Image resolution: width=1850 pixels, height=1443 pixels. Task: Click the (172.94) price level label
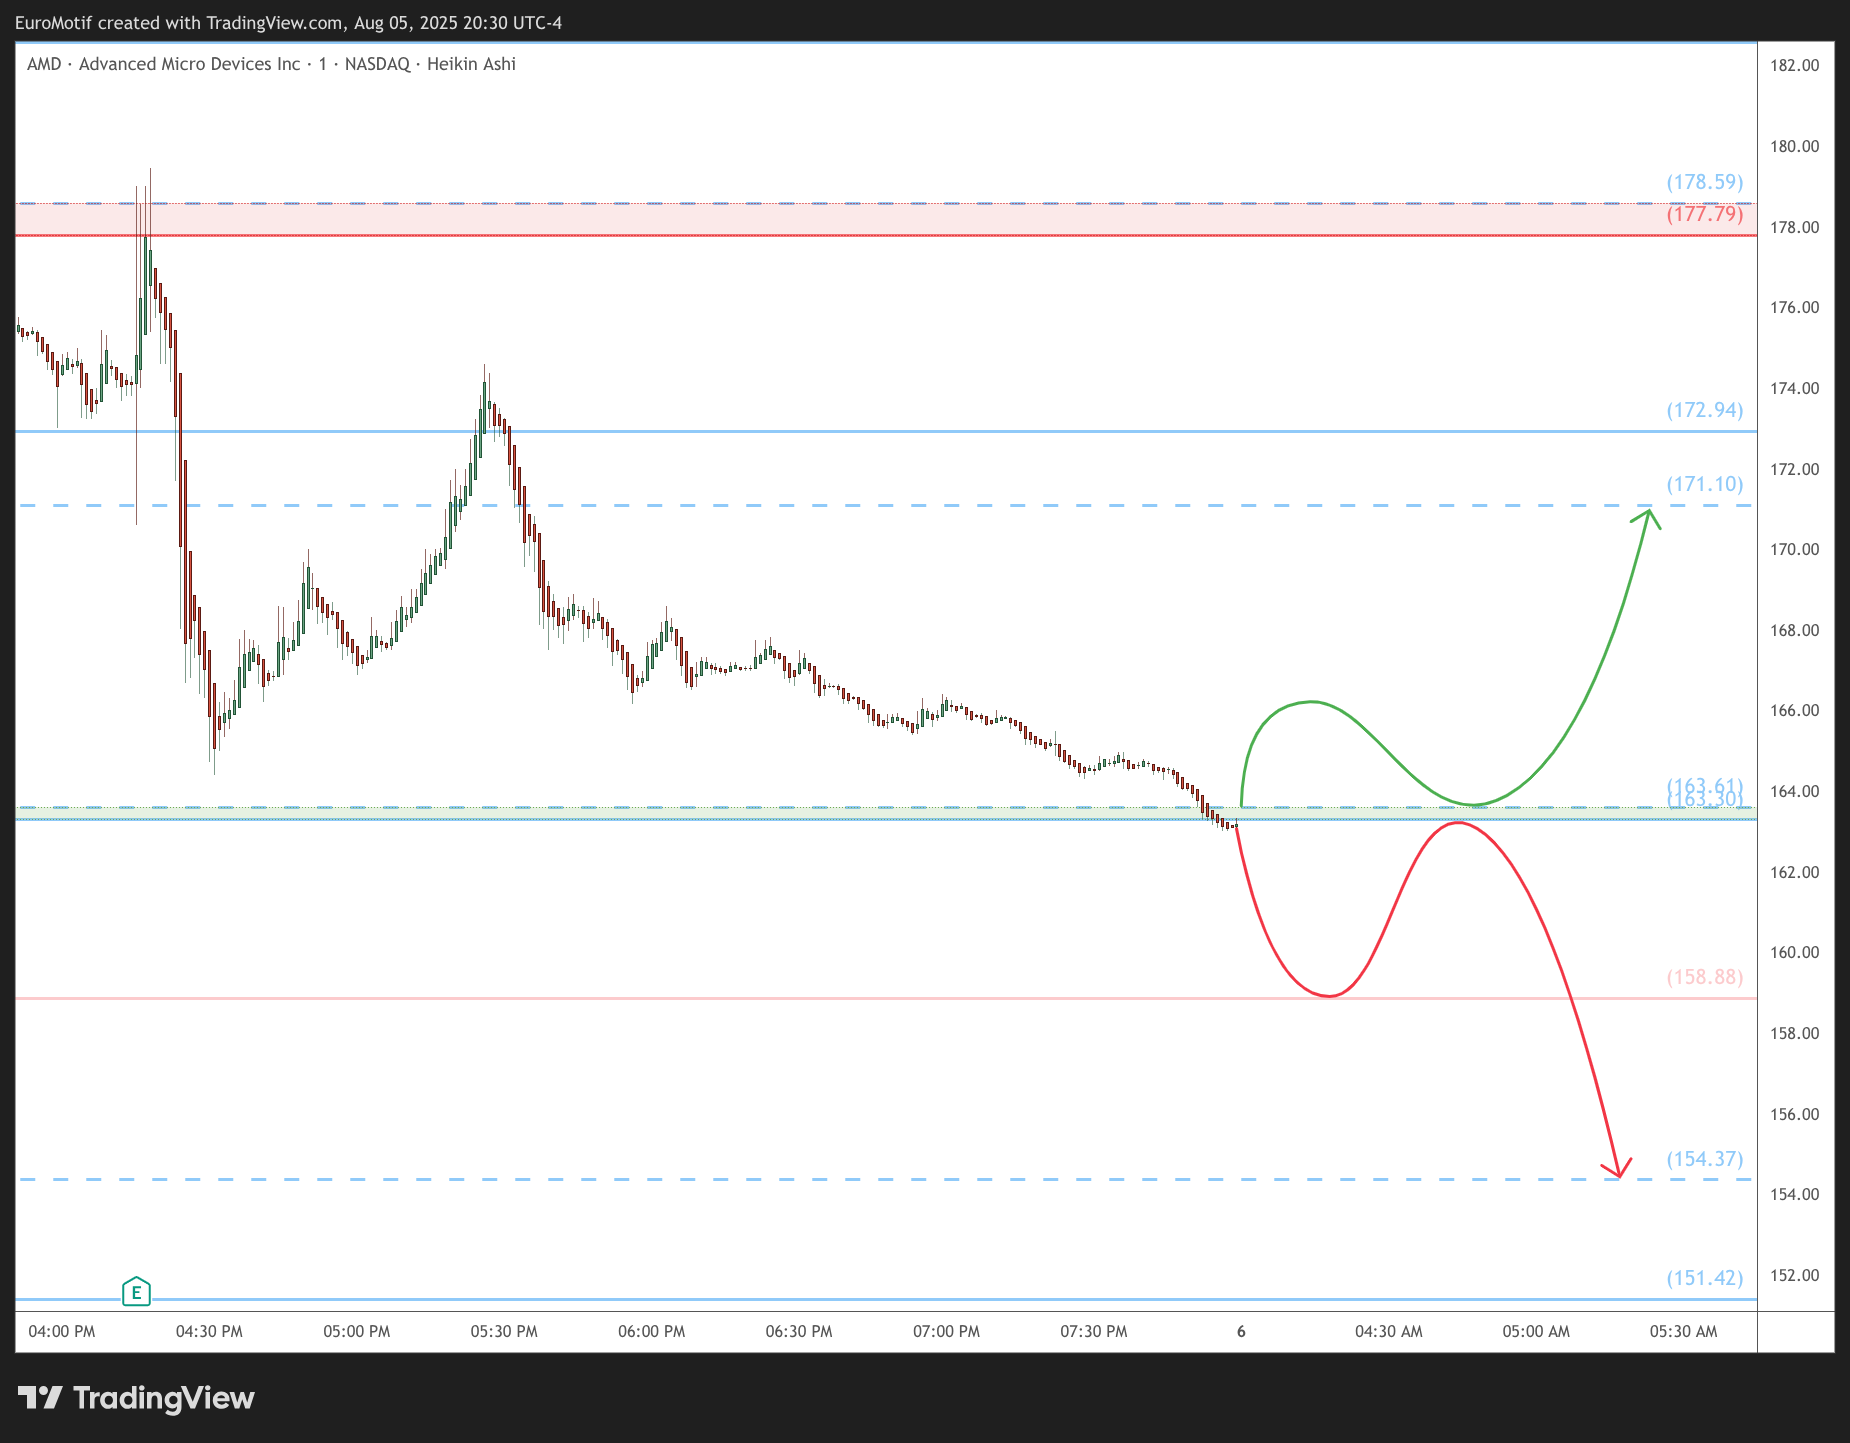(x=1704, y=410)
